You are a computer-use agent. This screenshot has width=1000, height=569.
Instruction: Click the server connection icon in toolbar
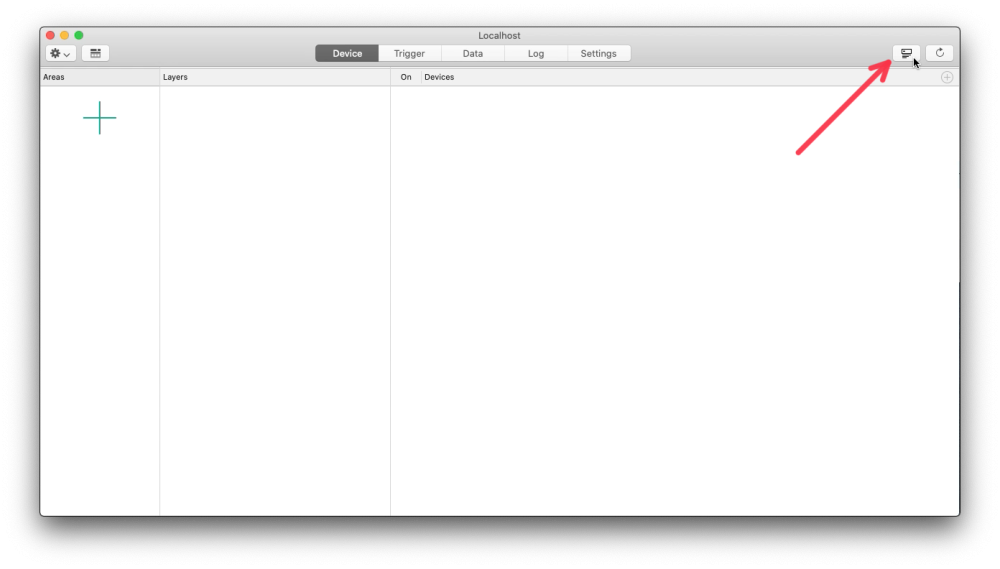[x=906, y=53]
